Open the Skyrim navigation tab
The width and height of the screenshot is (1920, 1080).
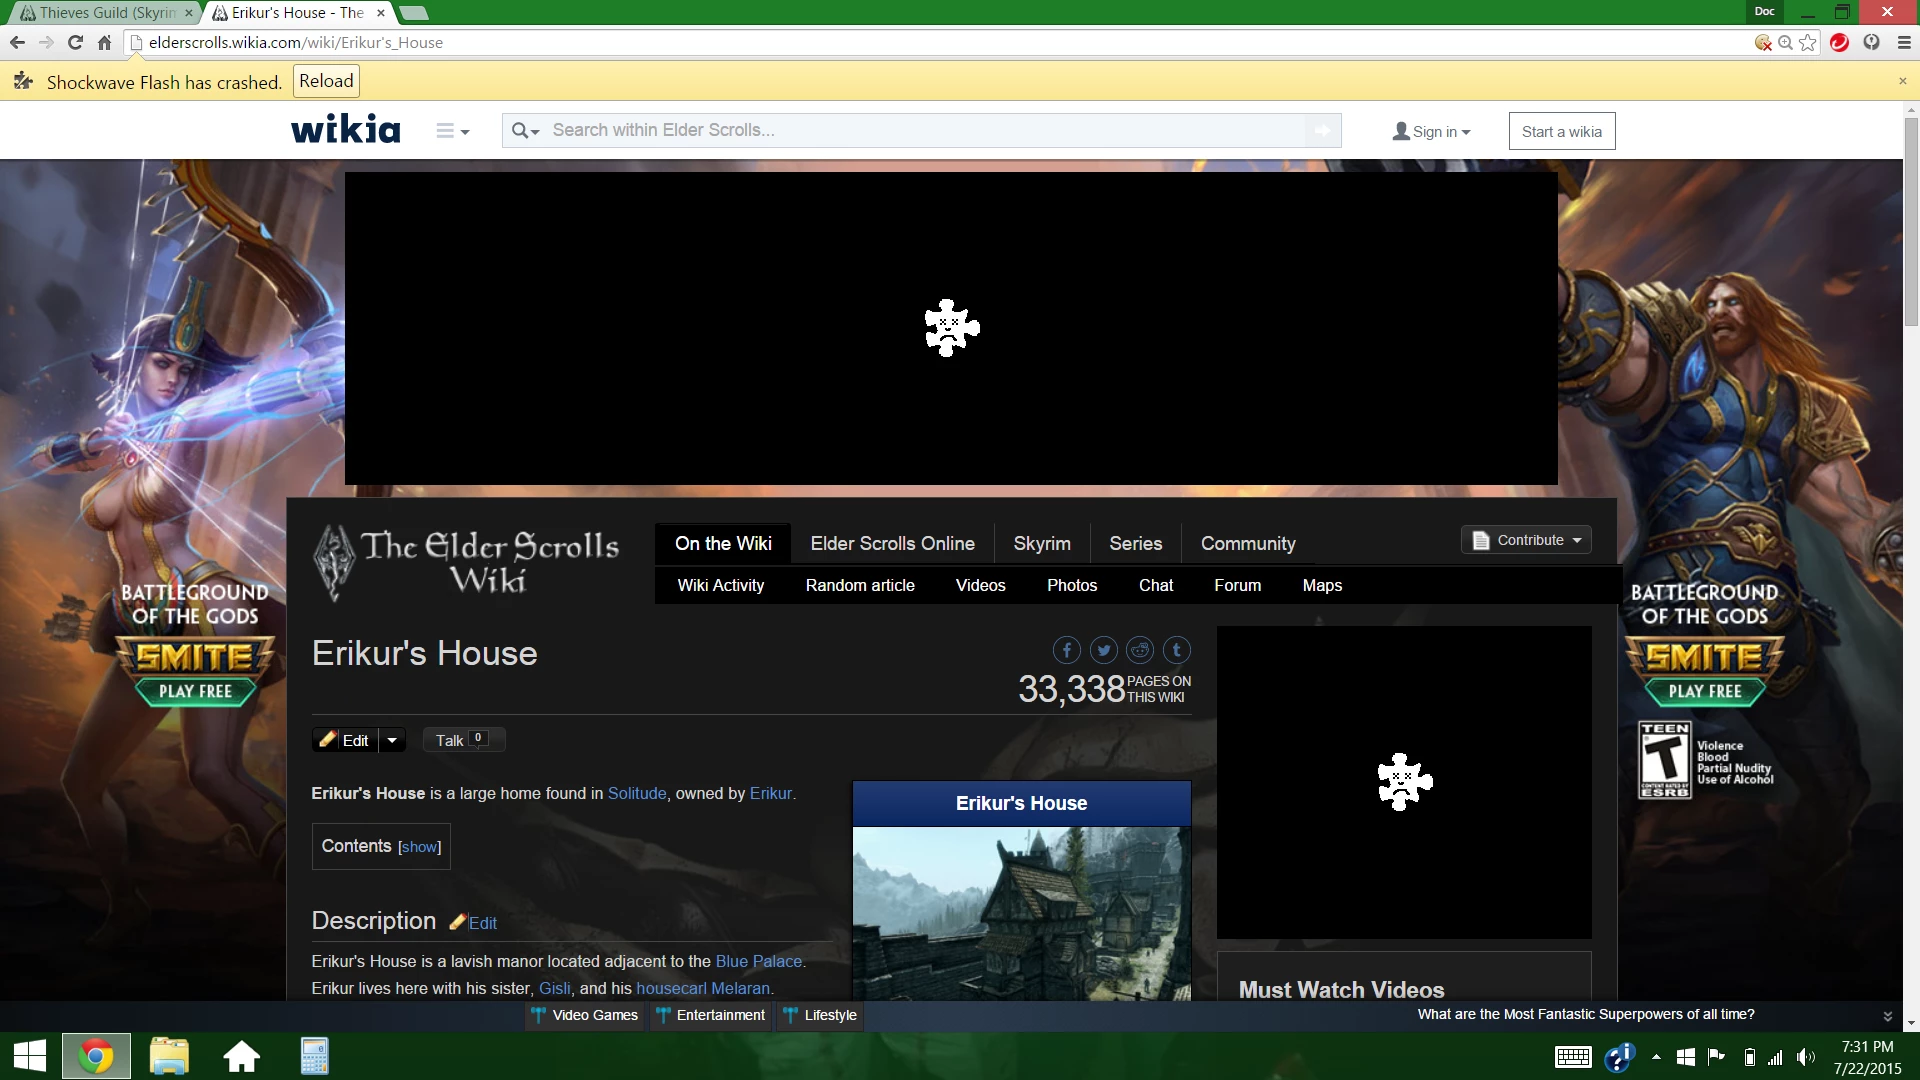click(x=1041, y=544)
